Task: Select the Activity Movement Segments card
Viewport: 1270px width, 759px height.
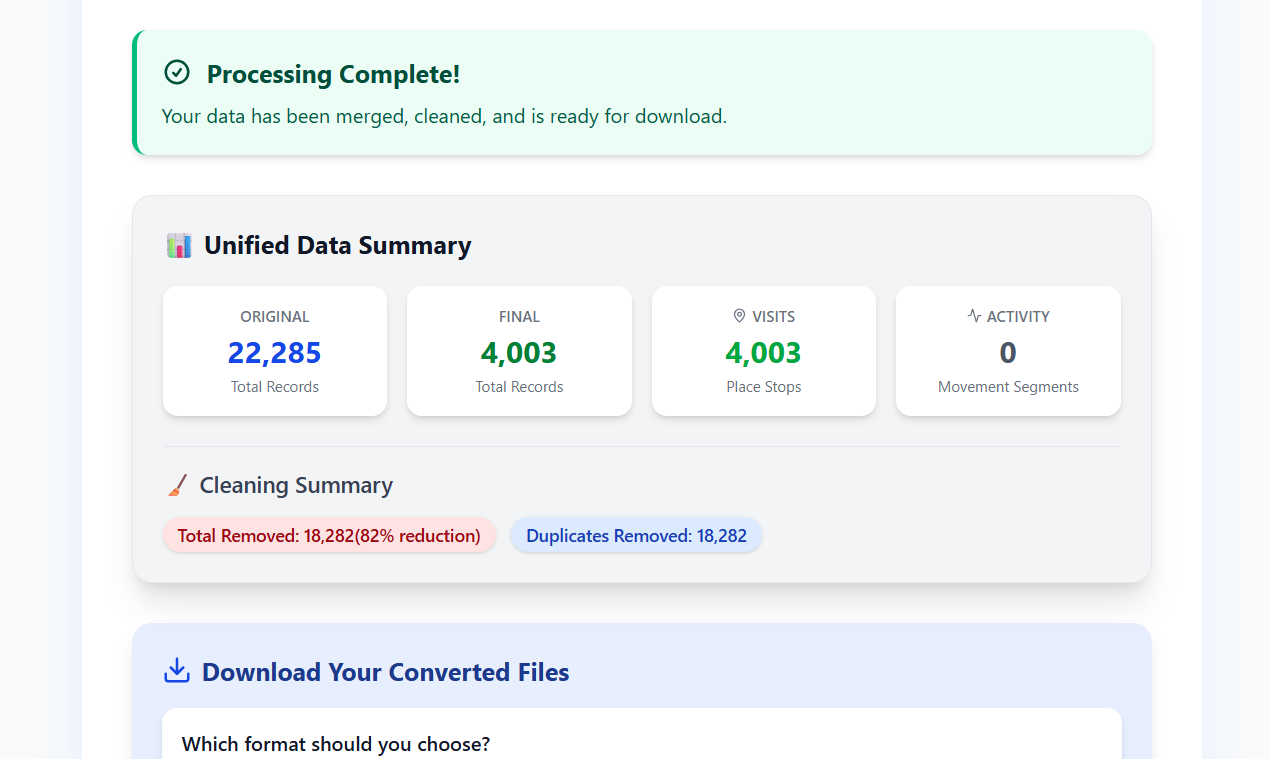Action: click(x=1008, y=351)
